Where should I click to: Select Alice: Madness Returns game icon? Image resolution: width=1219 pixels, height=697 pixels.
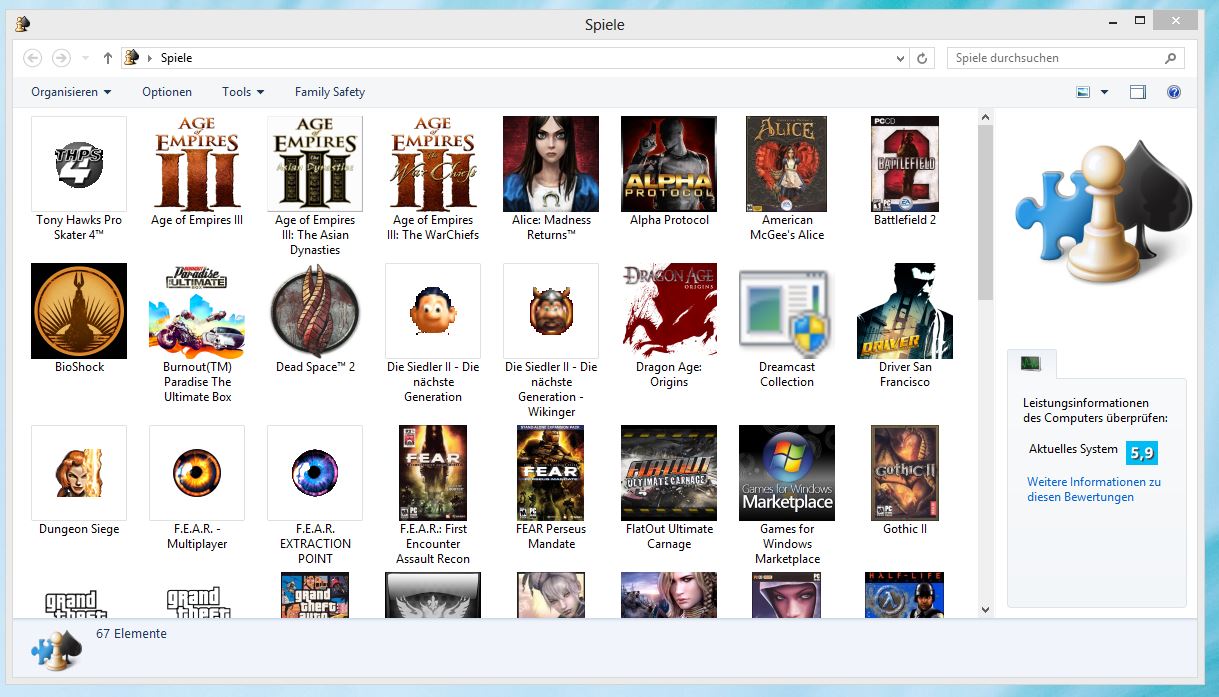click(551, 163)
